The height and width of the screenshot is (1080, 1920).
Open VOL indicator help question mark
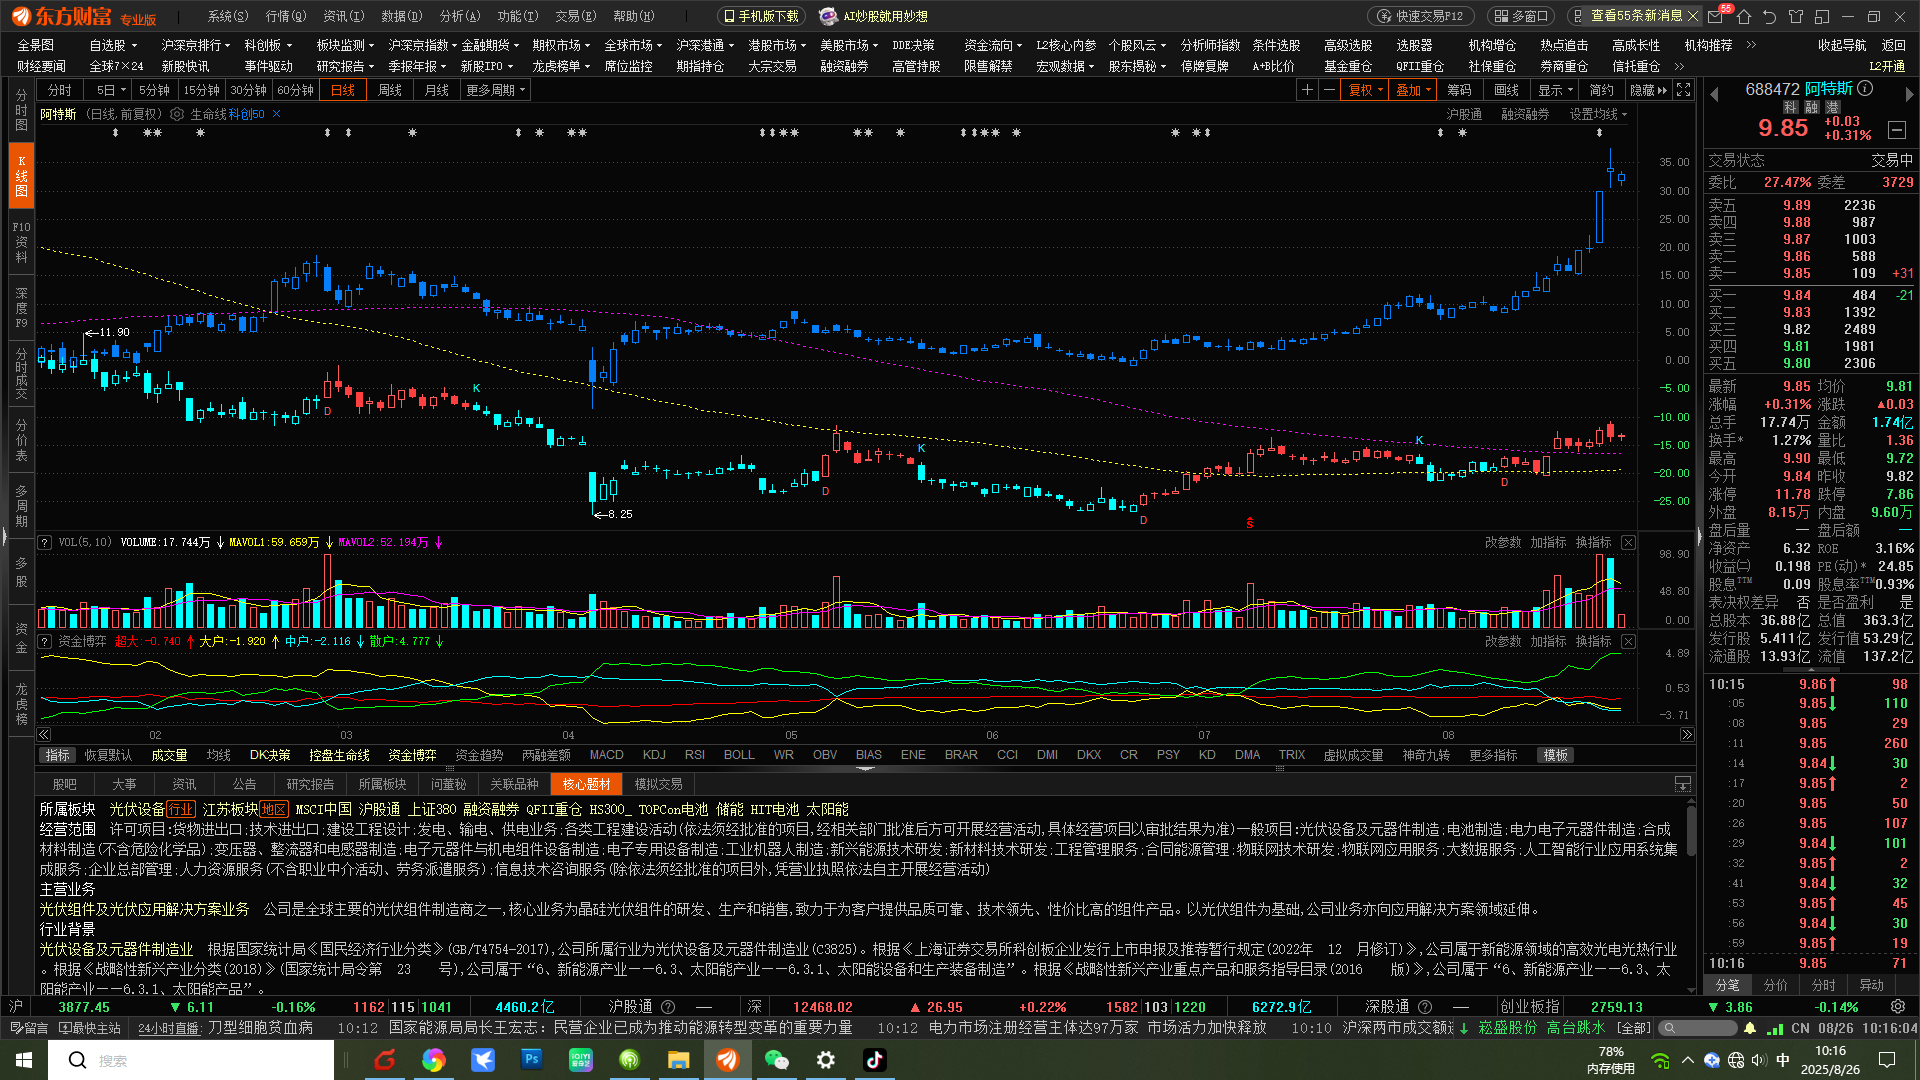(x=45, y=542)
